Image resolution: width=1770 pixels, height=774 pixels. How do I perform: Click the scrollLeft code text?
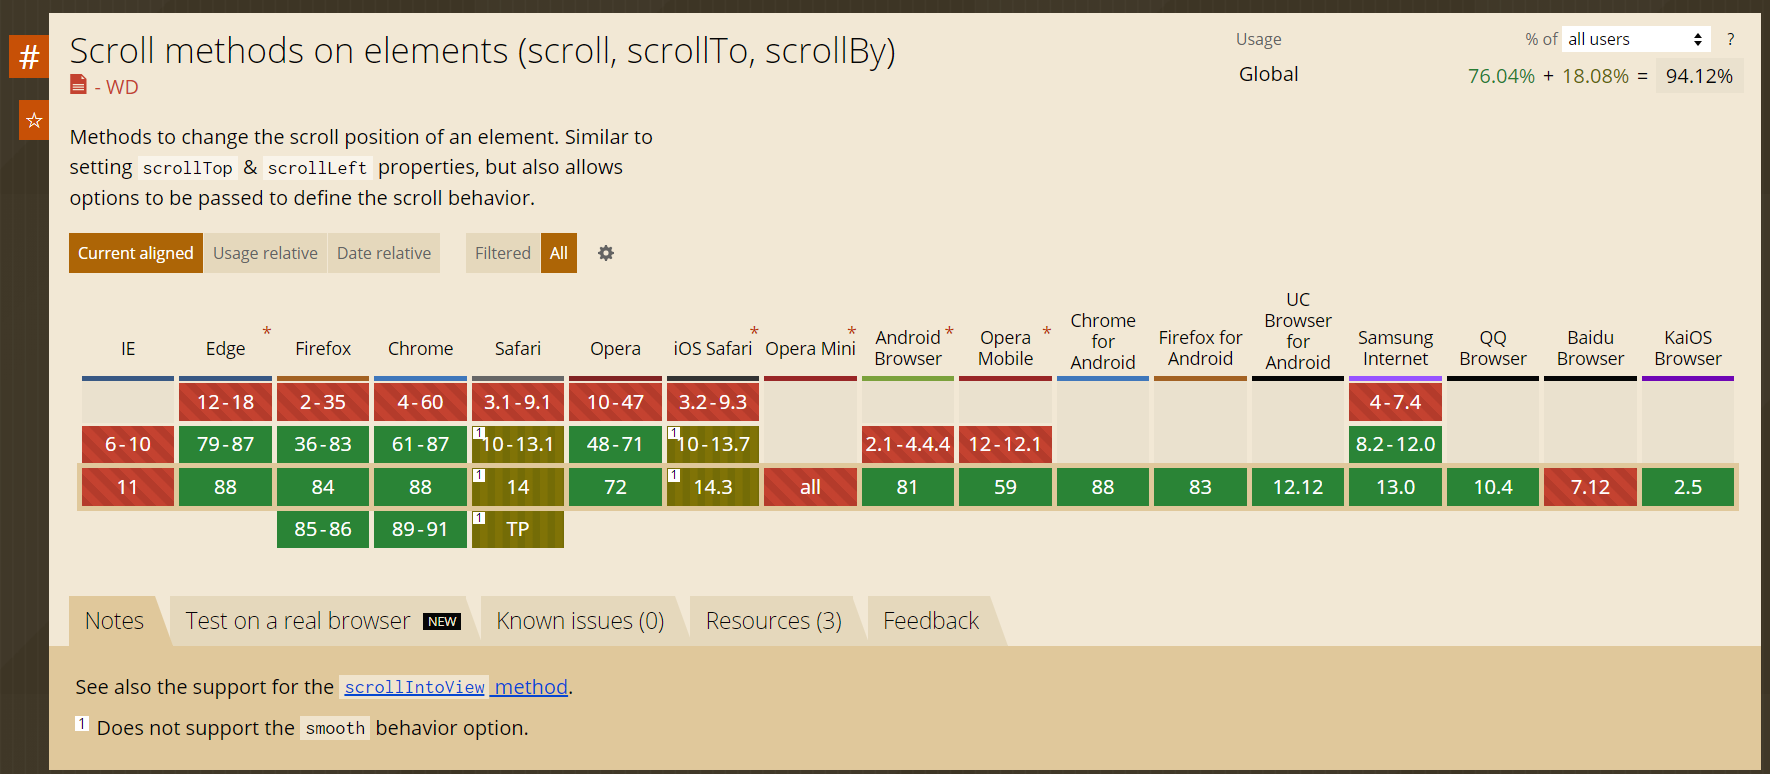317,168
